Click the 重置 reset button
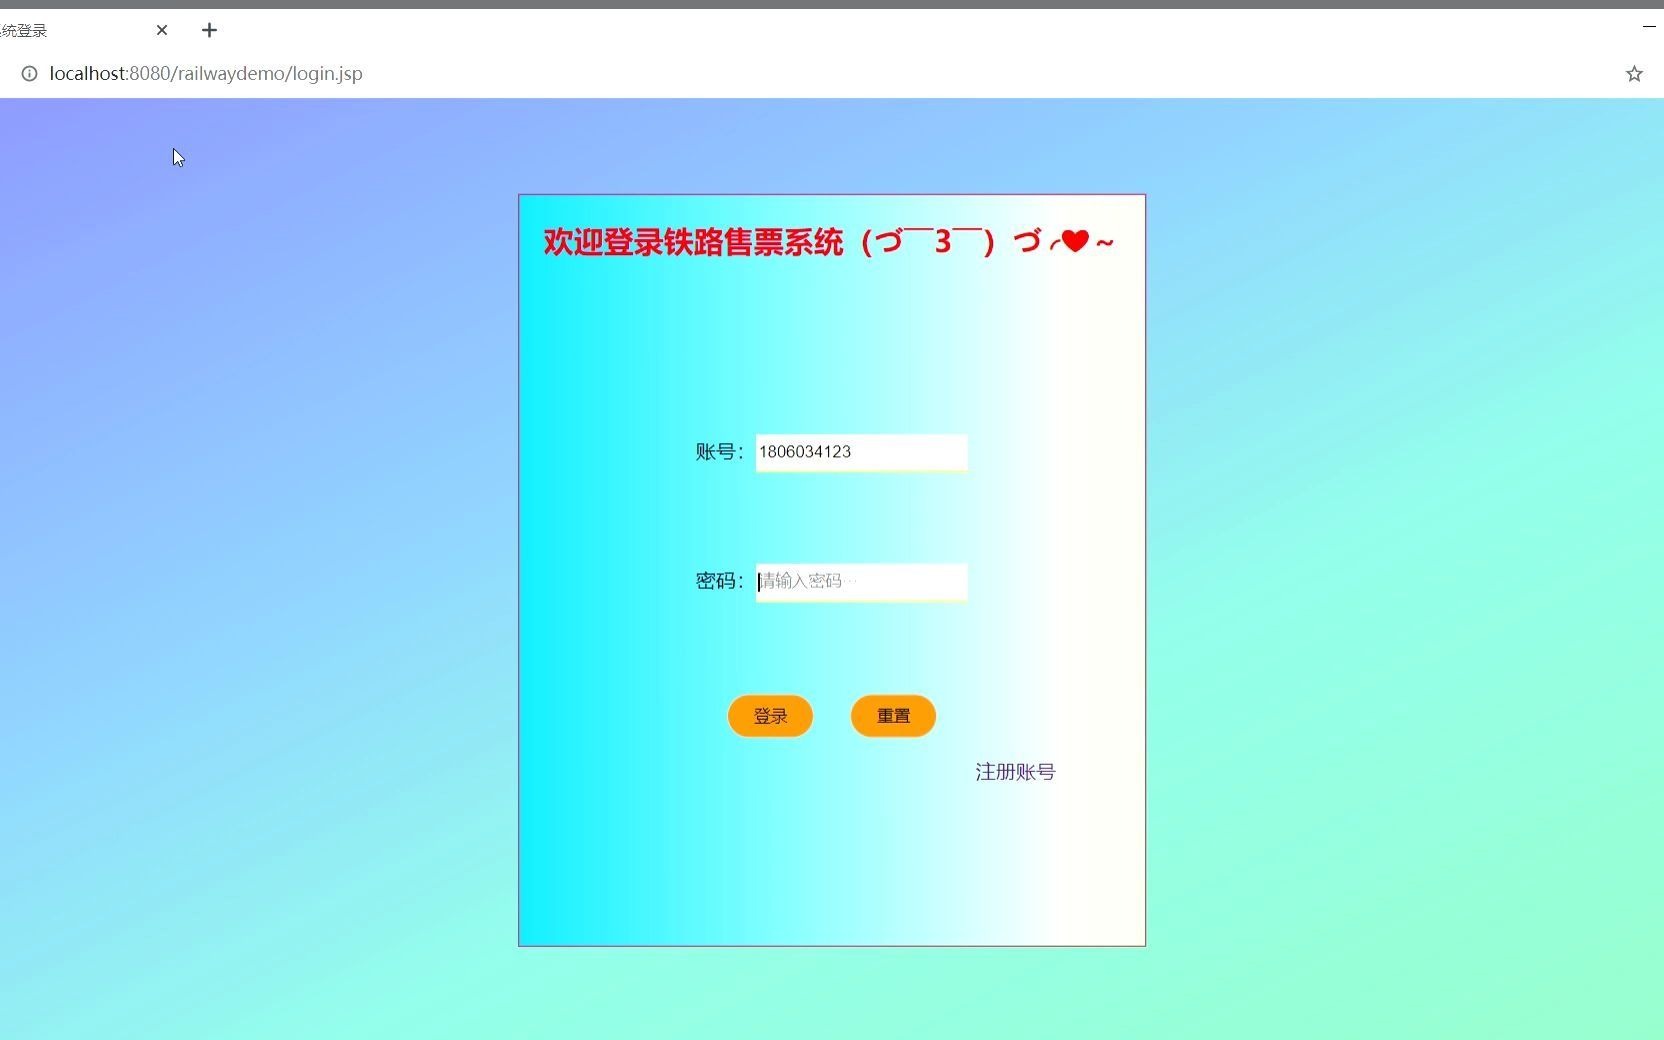The width and height of the screenshot is (1664, 1040). (x=893, y=716)
